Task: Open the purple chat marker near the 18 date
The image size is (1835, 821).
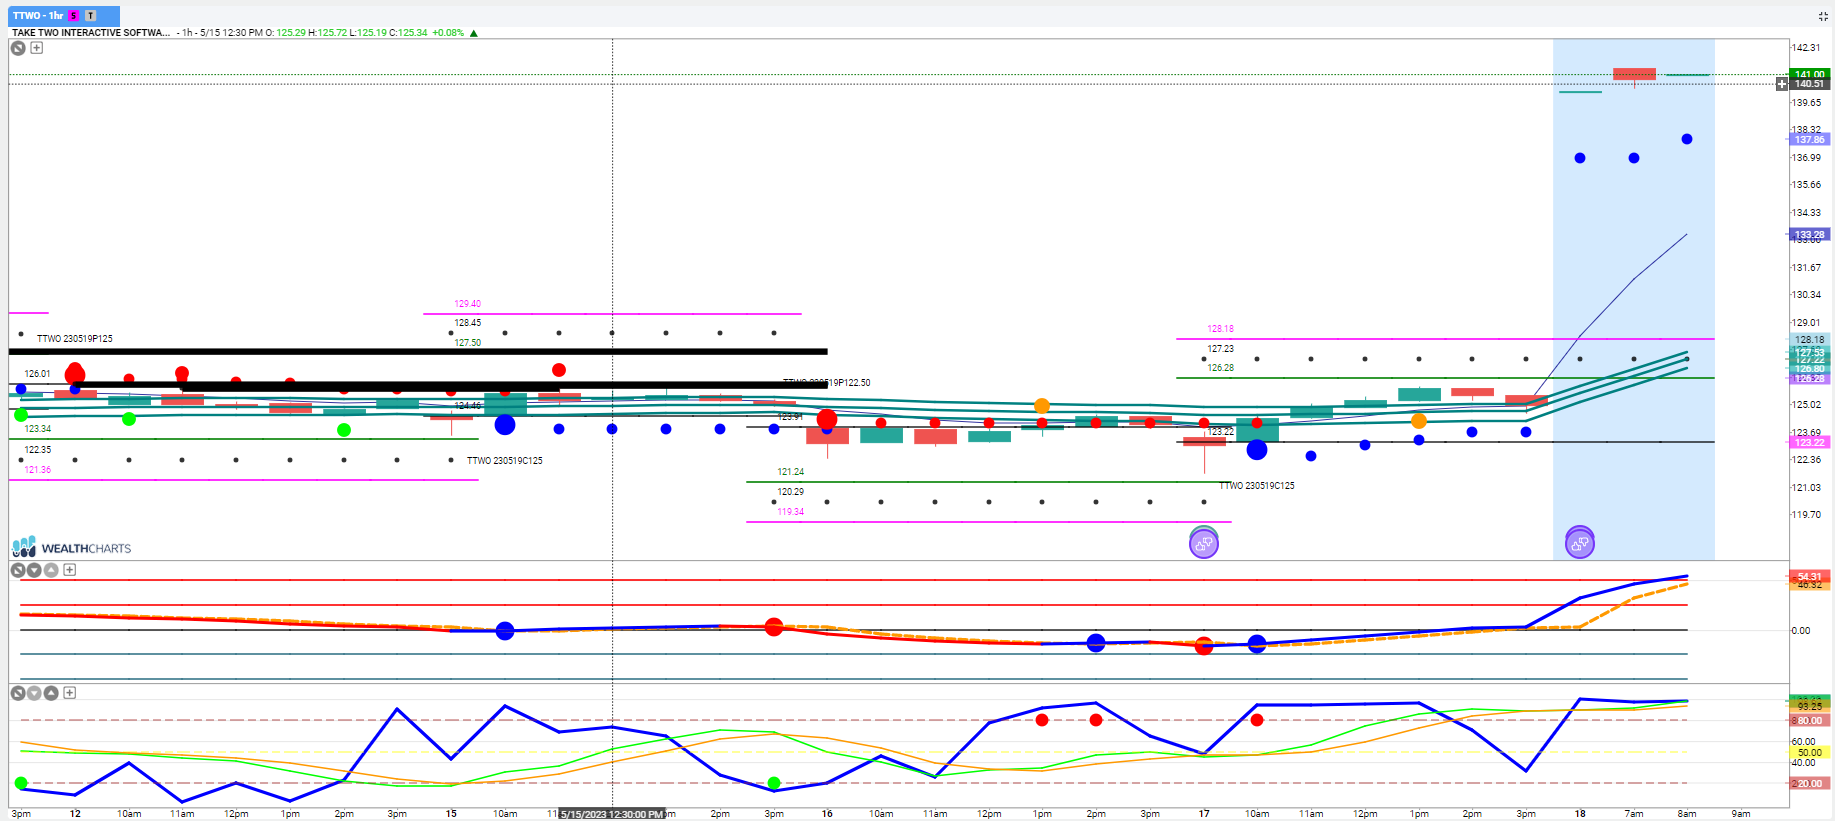Action: (1580, 543)
